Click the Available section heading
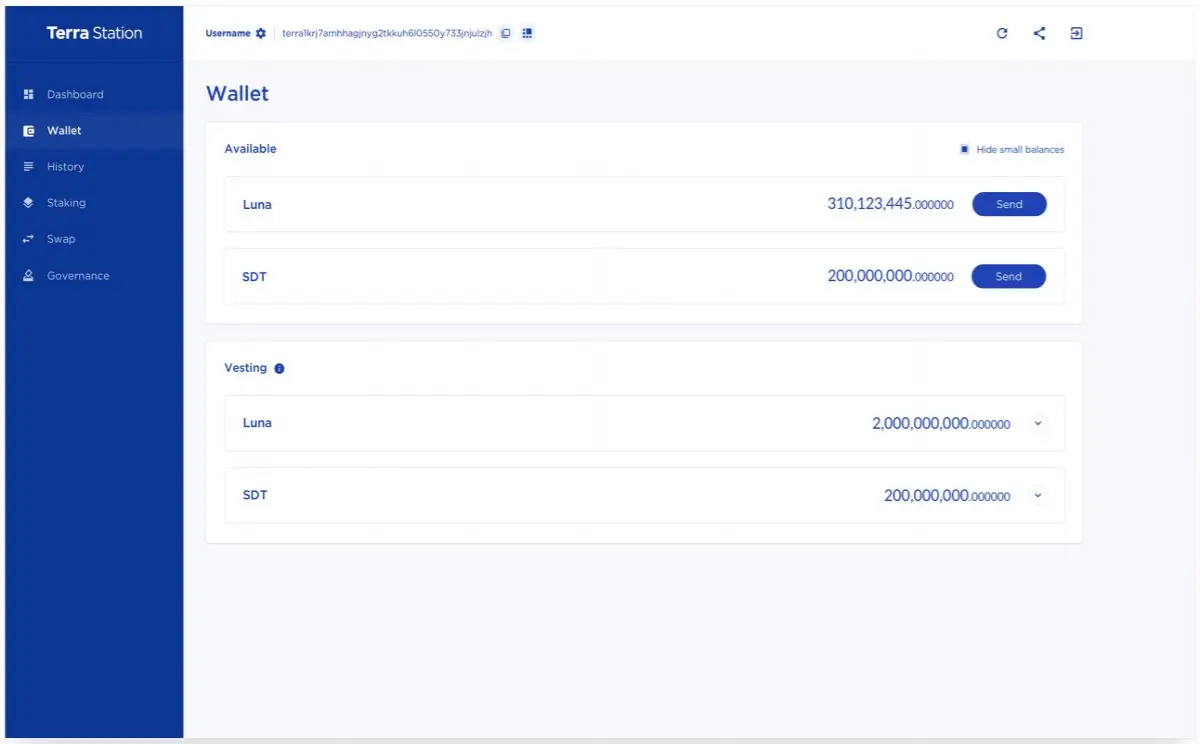The height and width of the screenshot is (744, 1200). (x=250, y=148)
